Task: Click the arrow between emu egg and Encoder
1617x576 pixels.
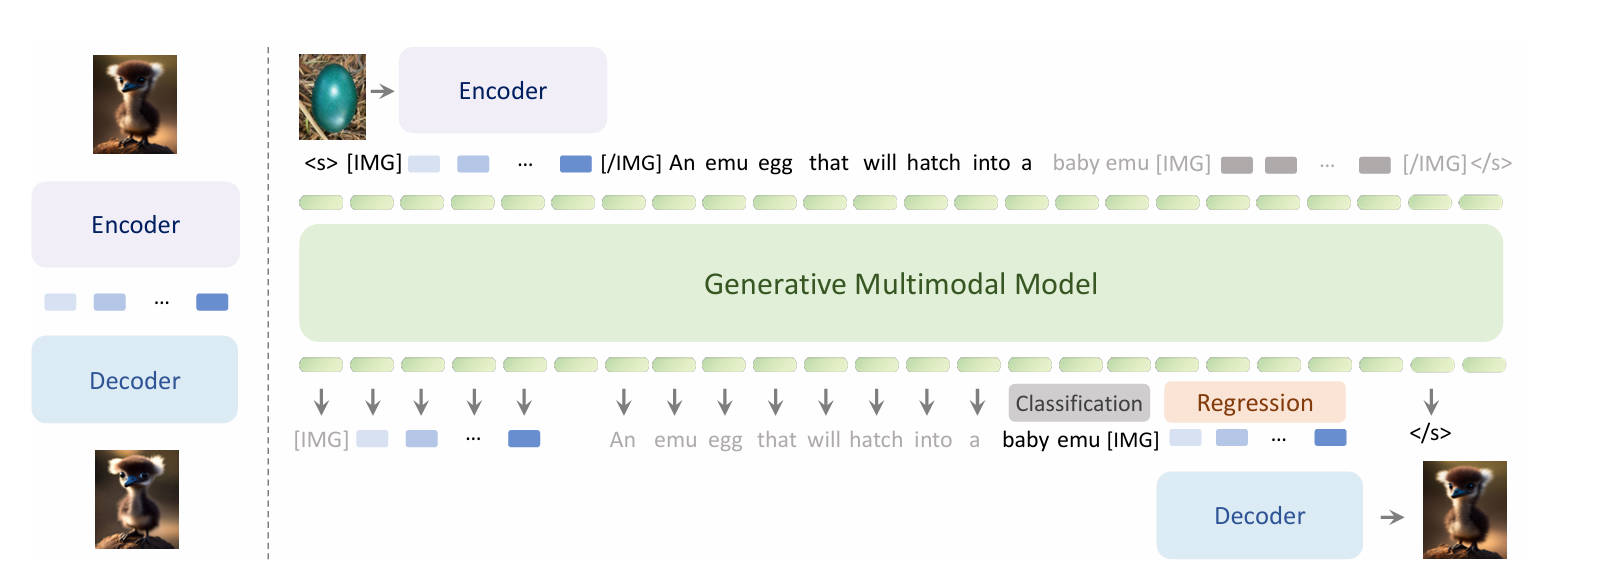Action: pos(382,91)
